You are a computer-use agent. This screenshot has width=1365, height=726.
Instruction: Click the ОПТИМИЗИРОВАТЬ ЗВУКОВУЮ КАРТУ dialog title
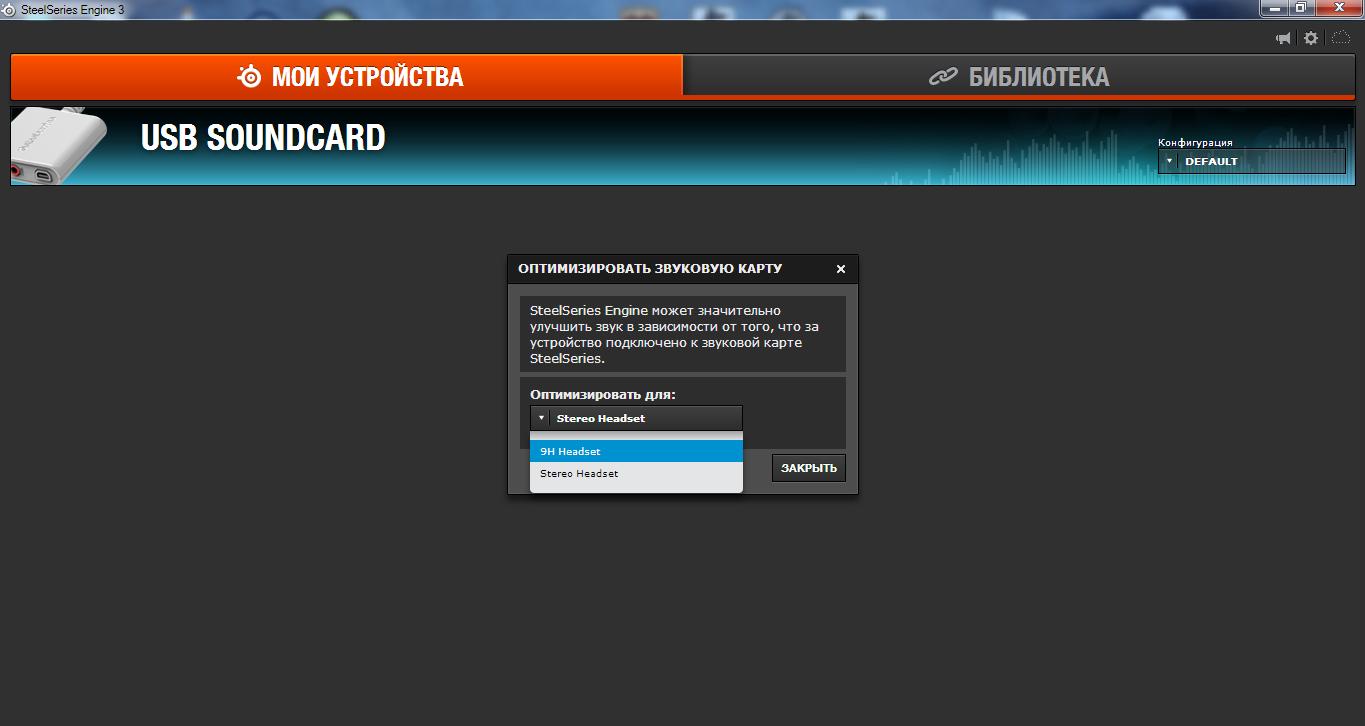tap(650, 269)
